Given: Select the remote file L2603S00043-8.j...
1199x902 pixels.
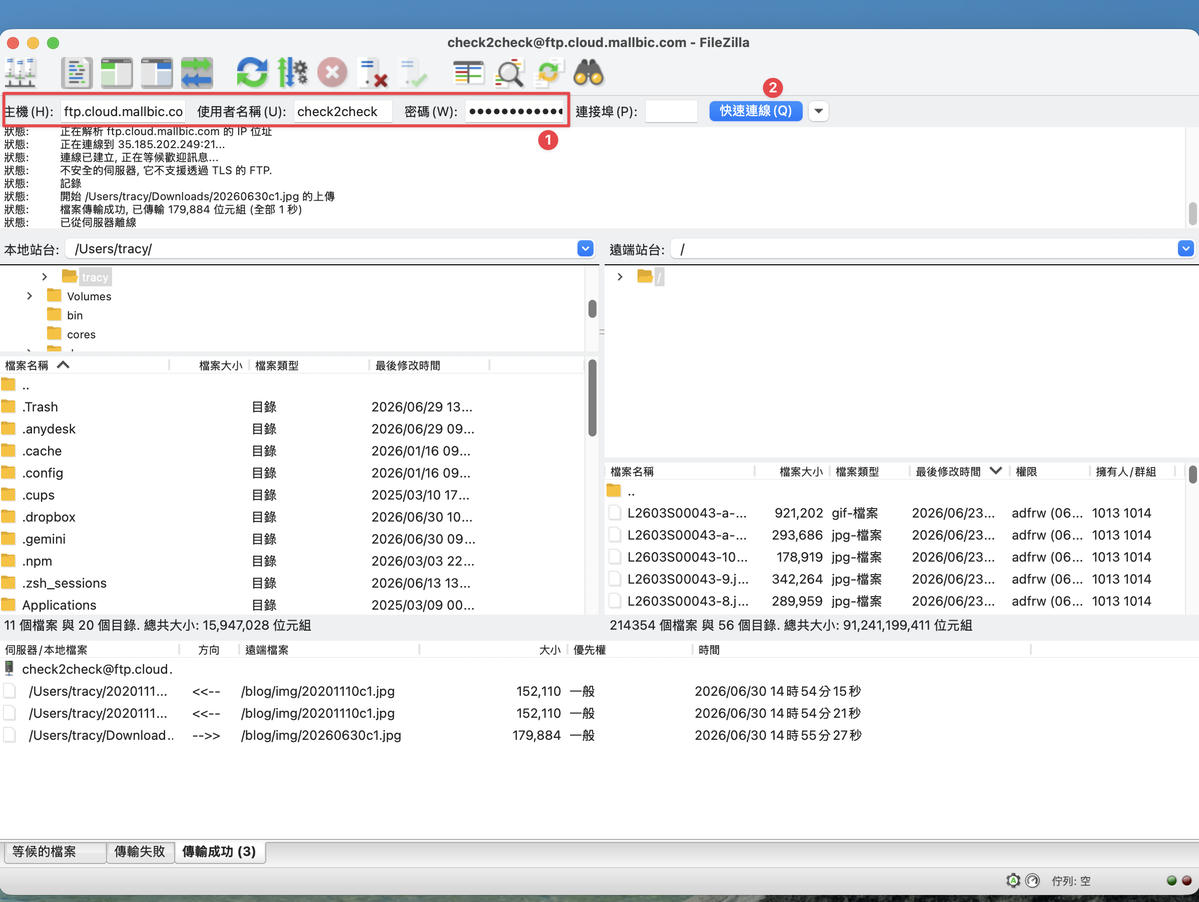Looking at the screenshot, I should 895,602.
